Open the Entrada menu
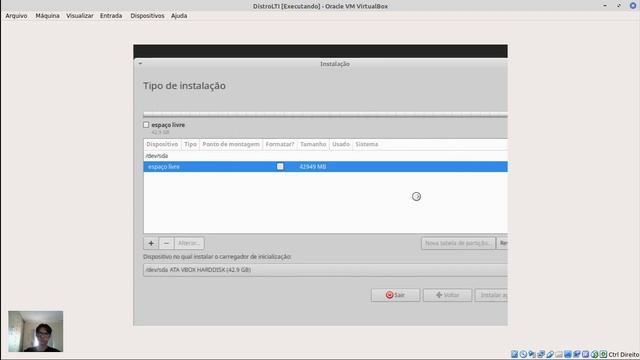640x360 pixels. [111, 16]
